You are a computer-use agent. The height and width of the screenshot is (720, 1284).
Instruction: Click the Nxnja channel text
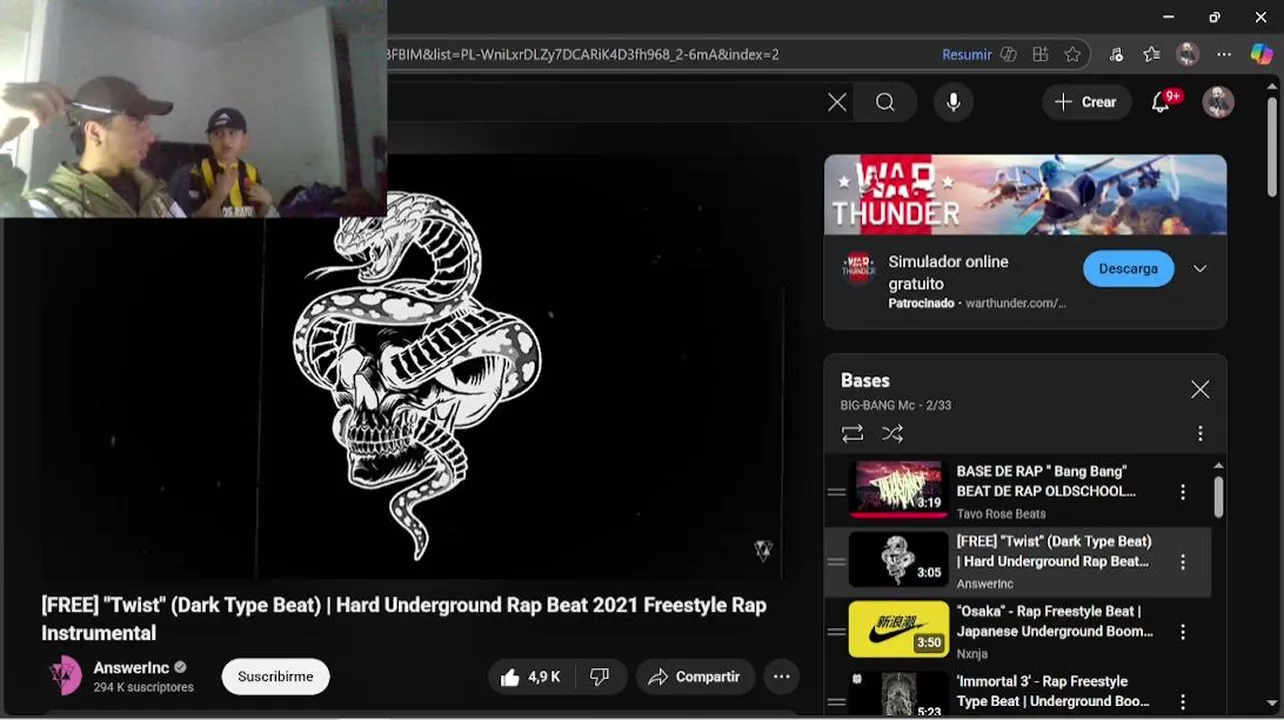click(x=972, y=654)
